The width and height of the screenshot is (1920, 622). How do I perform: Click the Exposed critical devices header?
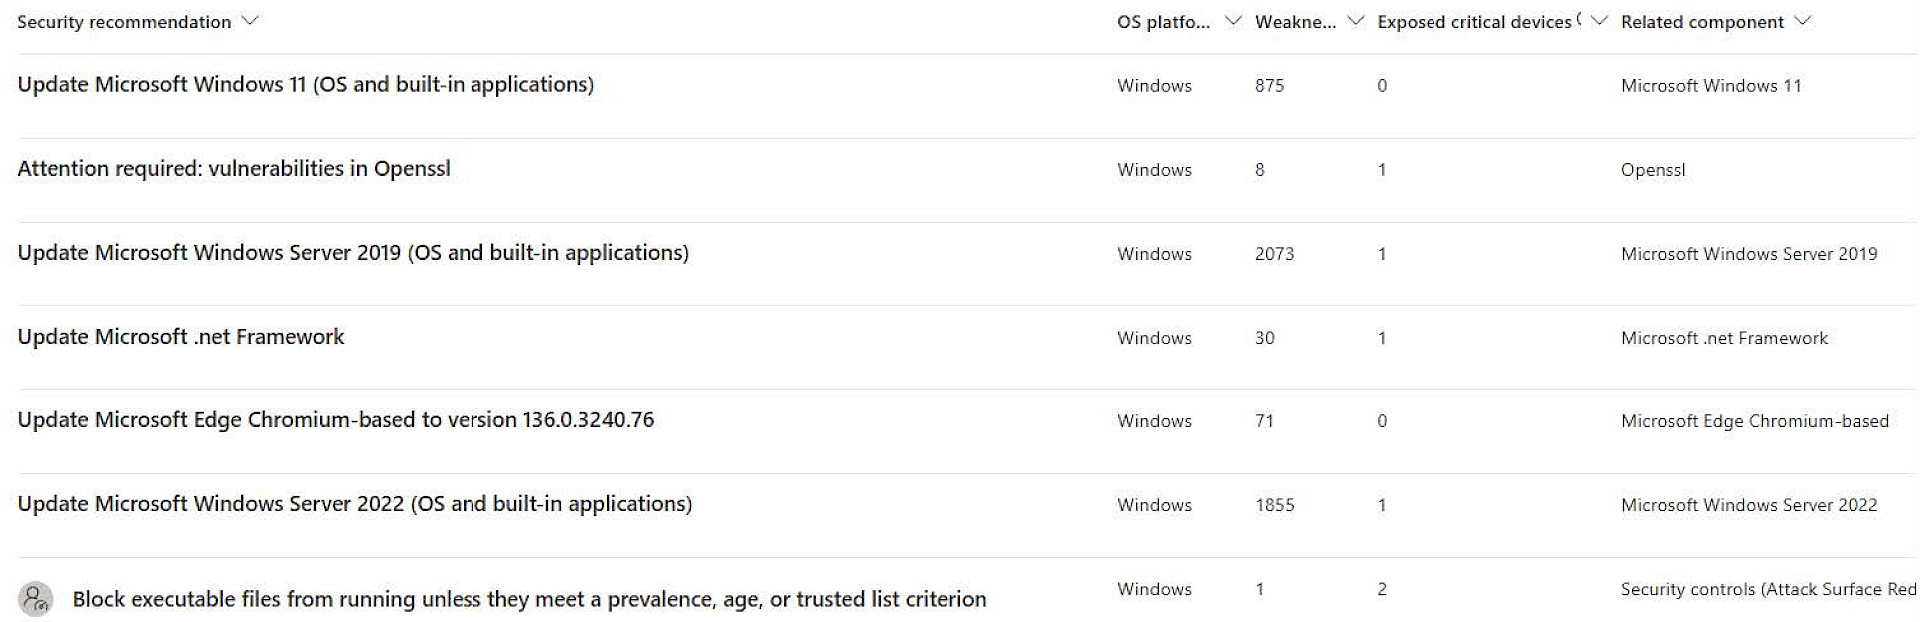1474,22
